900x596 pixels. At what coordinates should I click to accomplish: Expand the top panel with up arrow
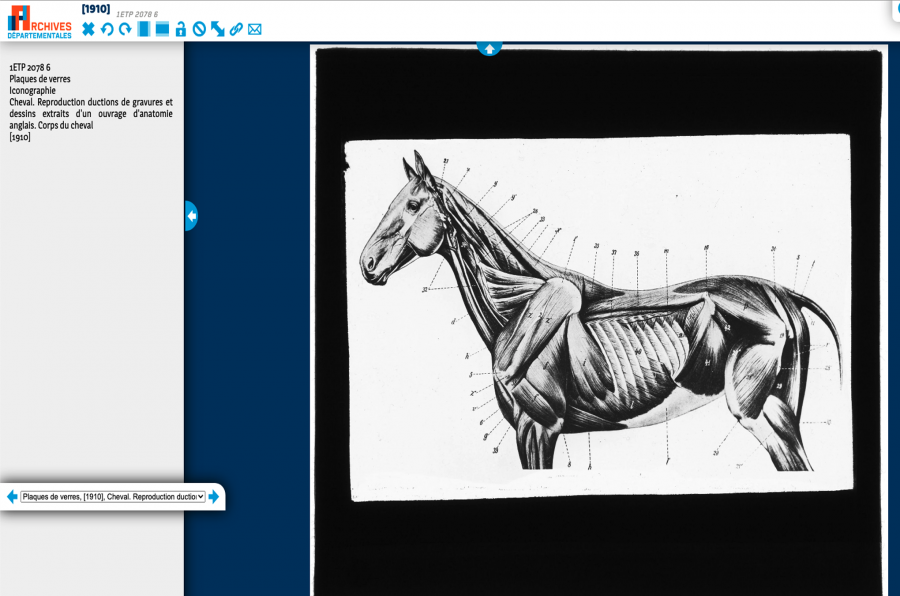tap(490, 49)
